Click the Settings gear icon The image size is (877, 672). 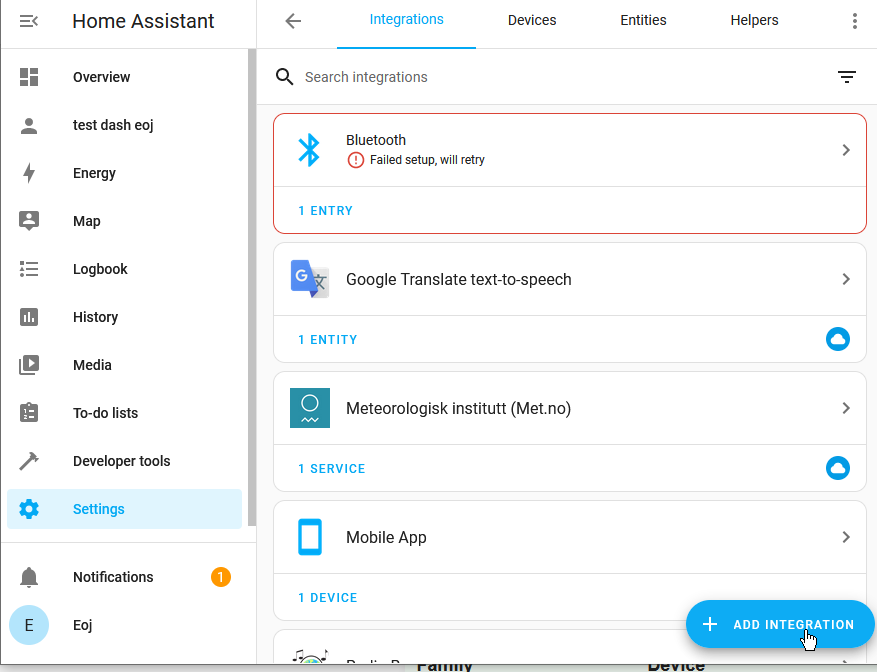pos(29,509)
